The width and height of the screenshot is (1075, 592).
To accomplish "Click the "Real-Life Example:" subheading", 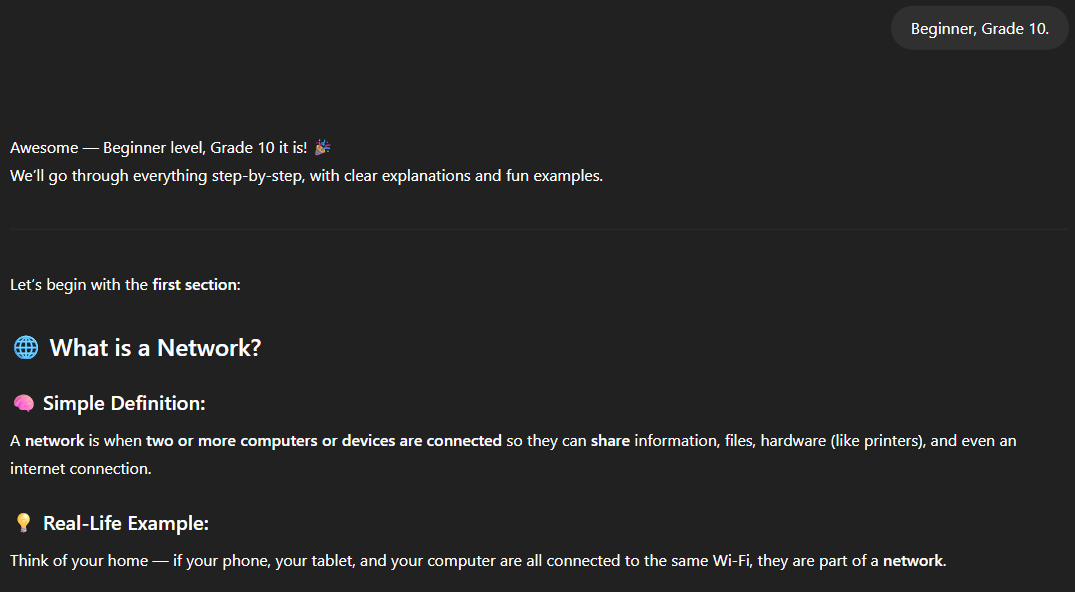I will [126, 524].
